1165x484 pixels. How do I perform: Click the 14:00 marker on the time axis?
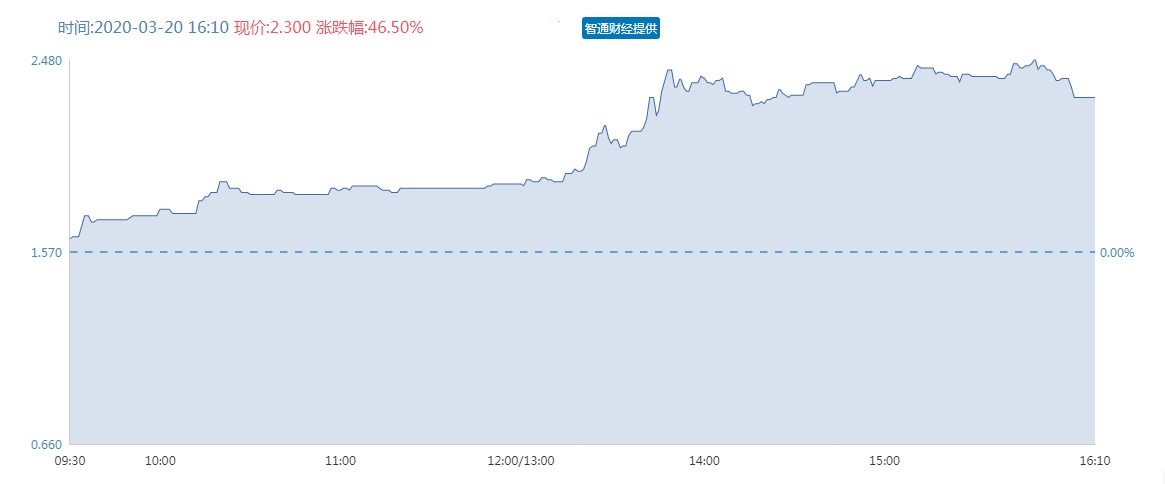point(704,462)
